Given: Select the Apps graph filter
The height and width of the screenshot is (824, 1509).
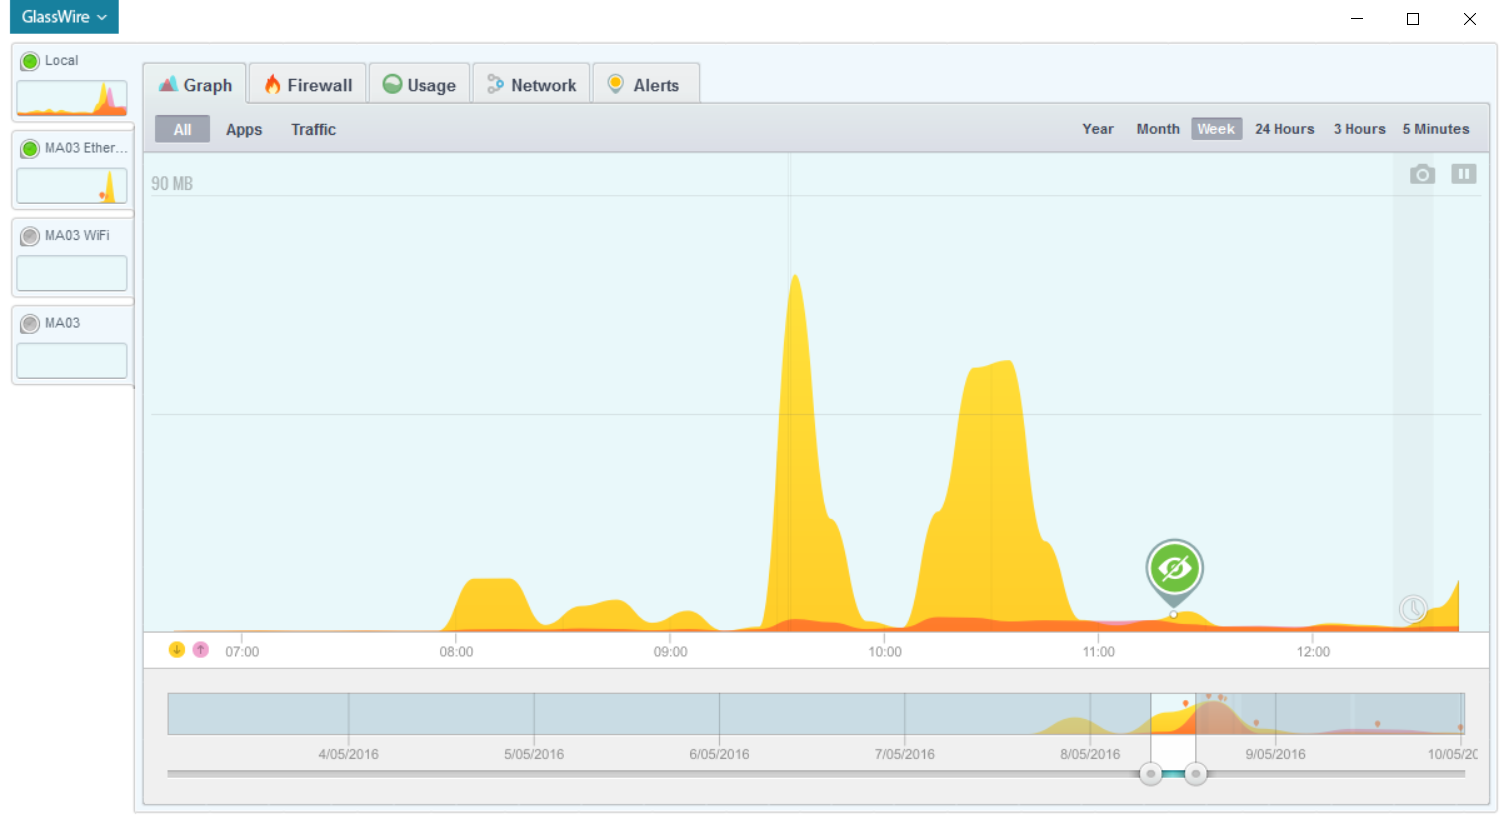Looking at the screenshot, I should click(x=244, y=130).
